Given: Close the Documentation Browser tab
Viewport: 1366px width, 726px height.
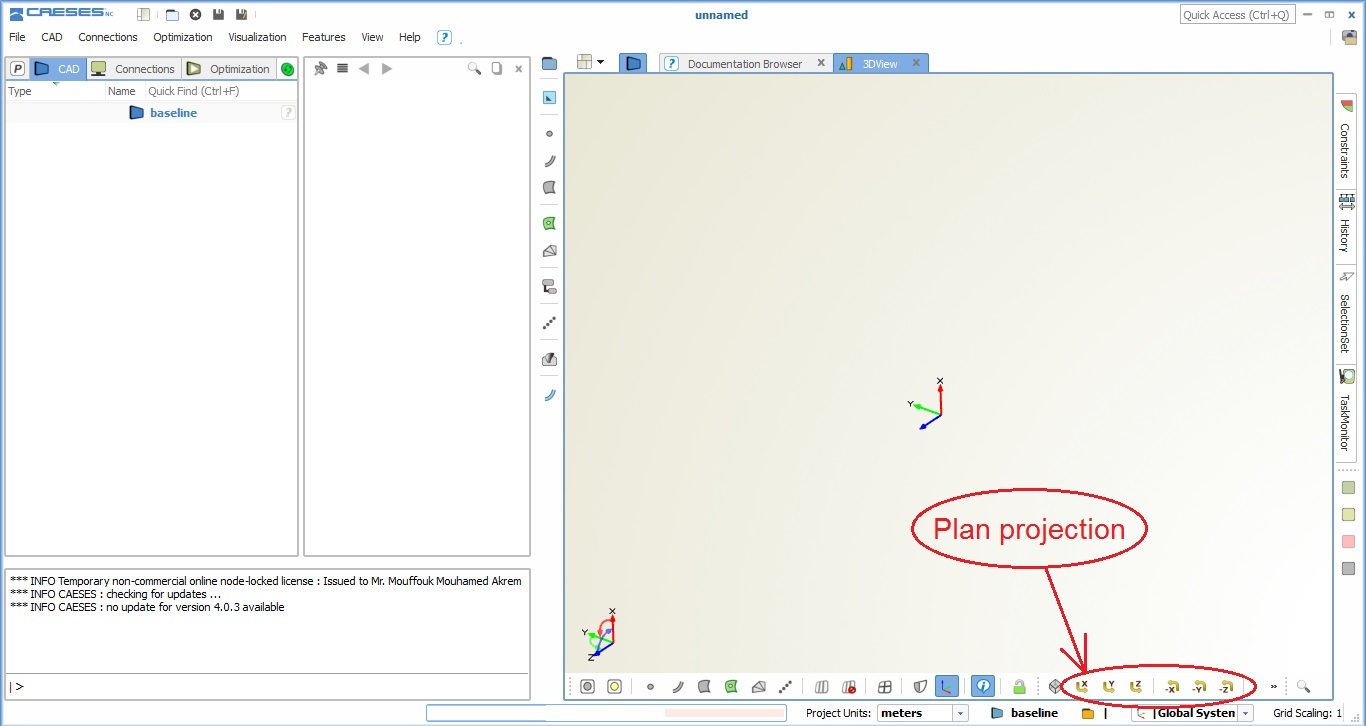Looking at the screenshot, I should (821, 63).
